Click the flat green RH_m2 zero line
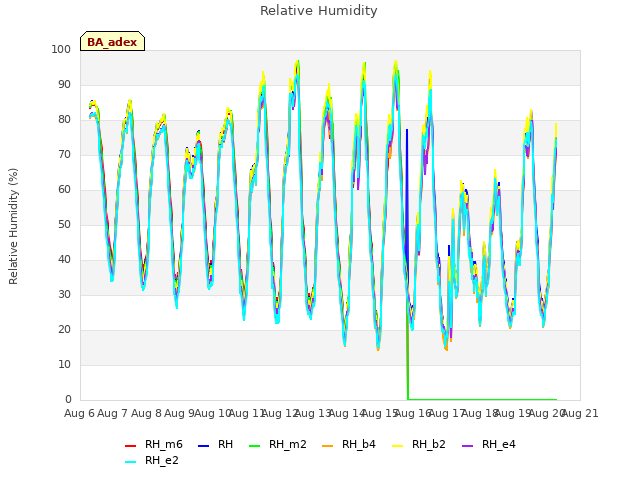The width and height of the screenshot is (640, 480). click(482, 399)
